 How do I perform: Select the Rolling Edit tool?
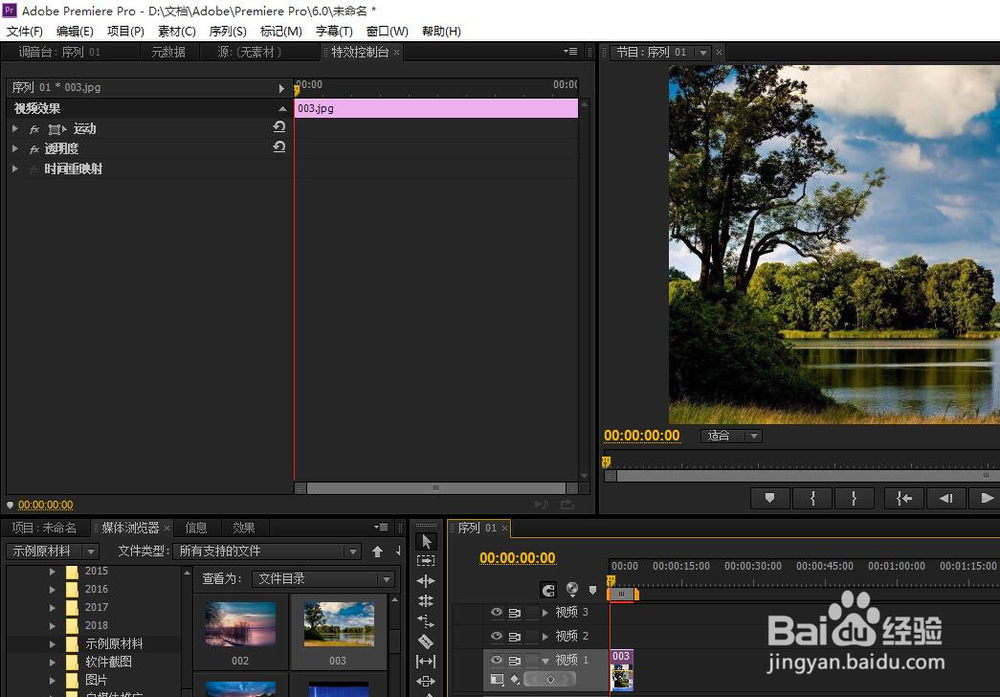426,601
